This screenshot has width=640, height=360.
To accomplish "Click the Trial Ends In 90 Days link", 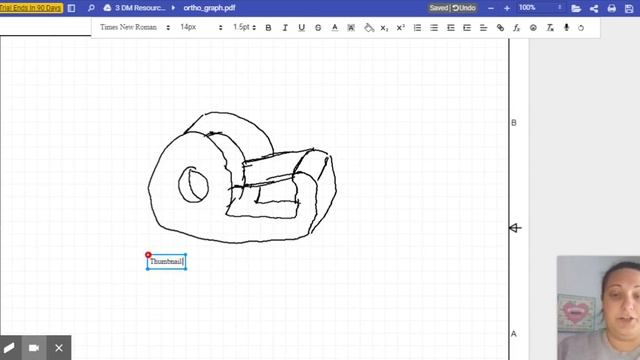I will tap(31, 8).
